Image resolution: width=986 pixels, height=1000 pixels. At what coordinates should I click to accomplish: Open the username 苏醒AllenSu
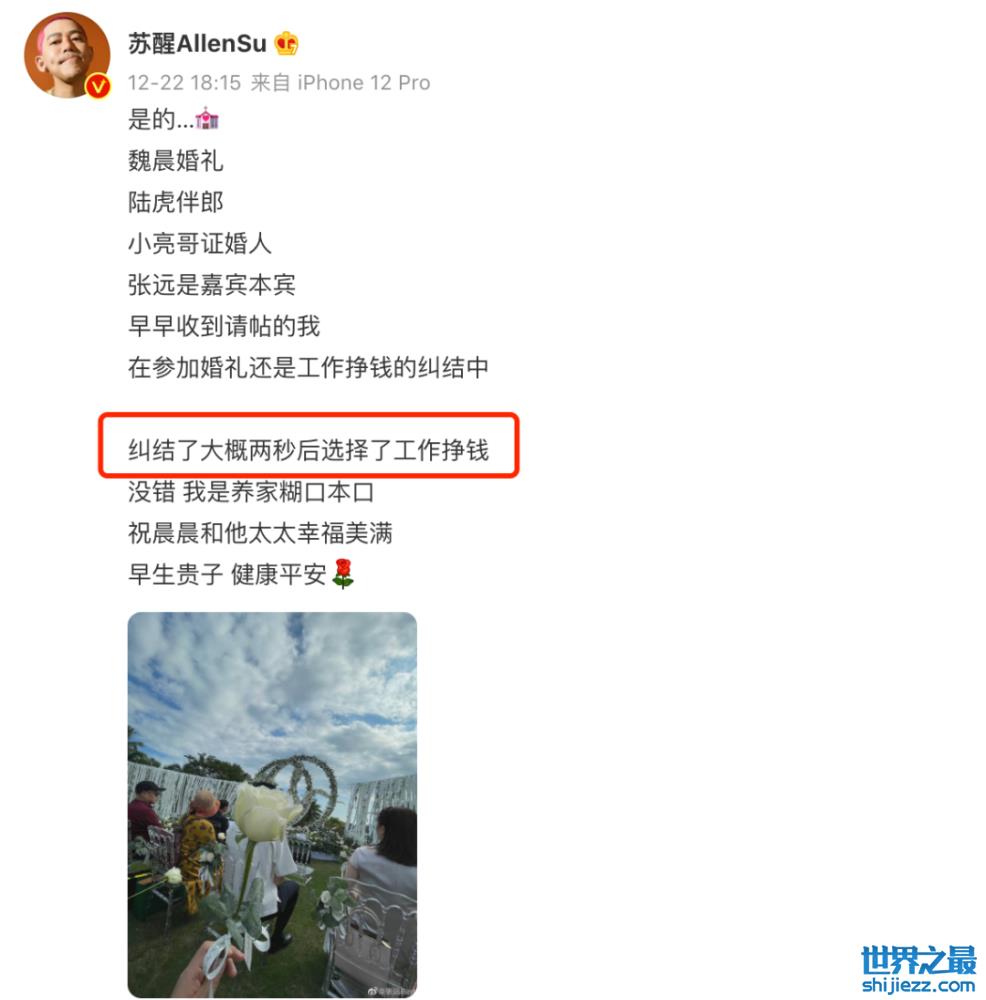pyautogui.click(x=197, y=43)
